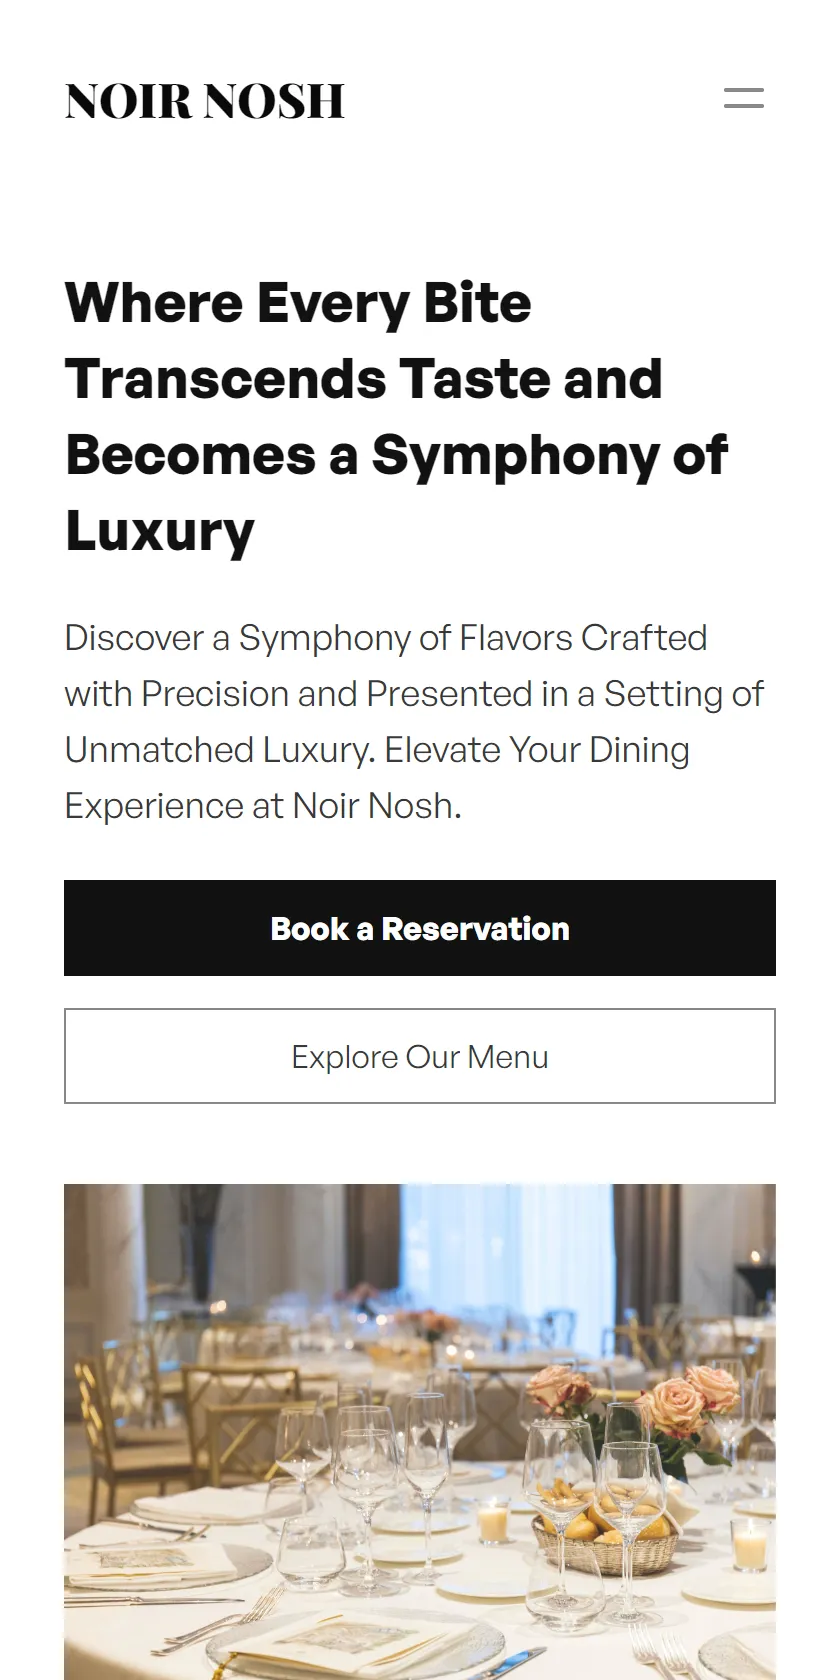Click the words Noir Nosh ending the paragraph
840x1680 pixels.
click(376, 806)
